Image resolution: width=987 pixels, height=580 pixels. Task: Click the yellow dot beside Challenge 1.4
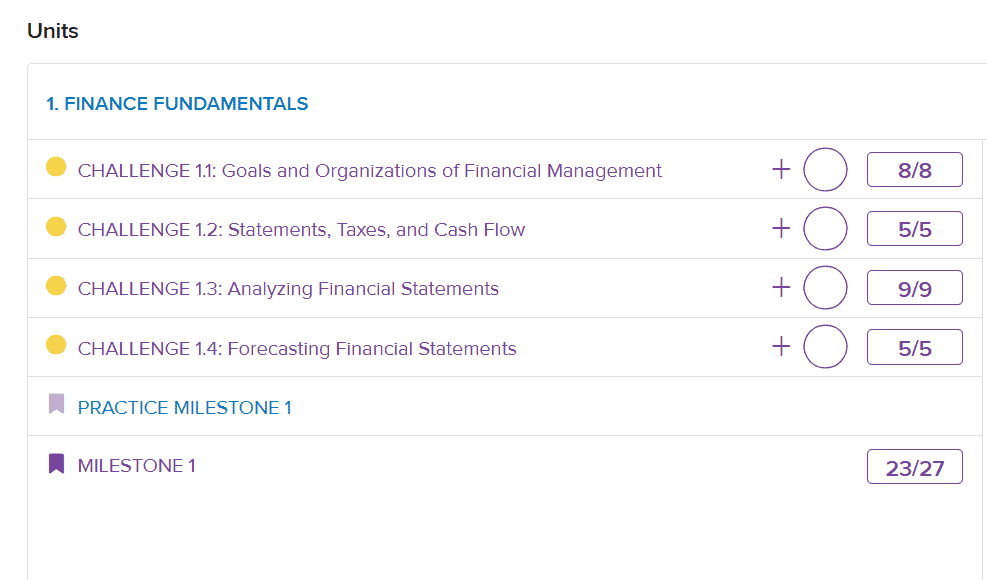pyautogui.click(x=56, y=344)
